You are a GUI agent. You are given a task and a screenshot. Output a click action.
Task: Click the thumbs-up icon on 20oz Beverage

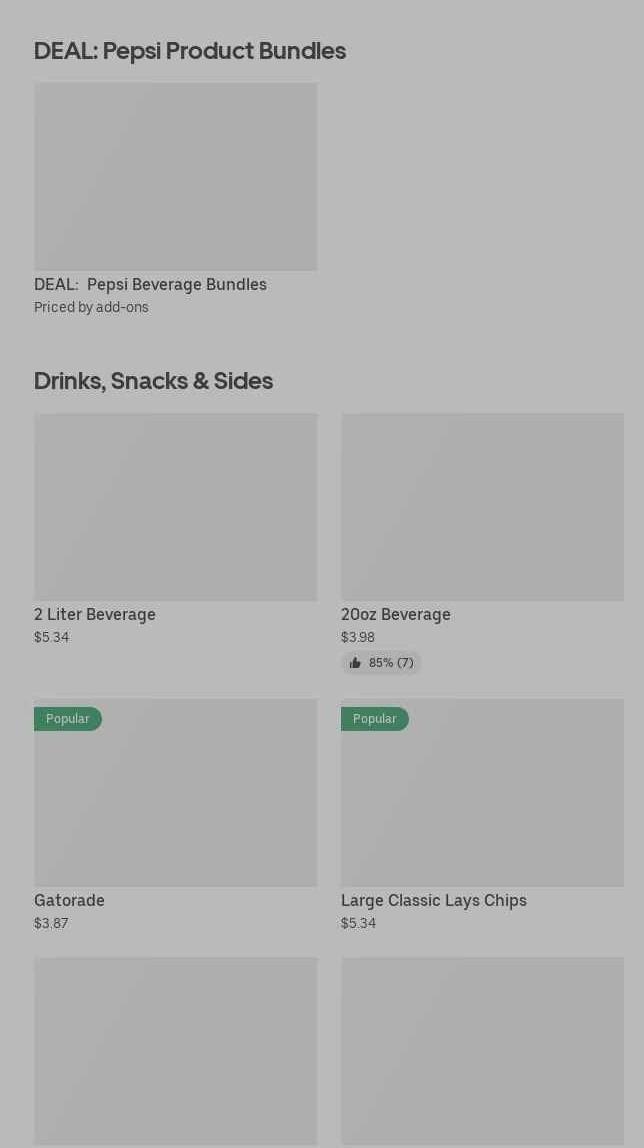coord(355,663)
